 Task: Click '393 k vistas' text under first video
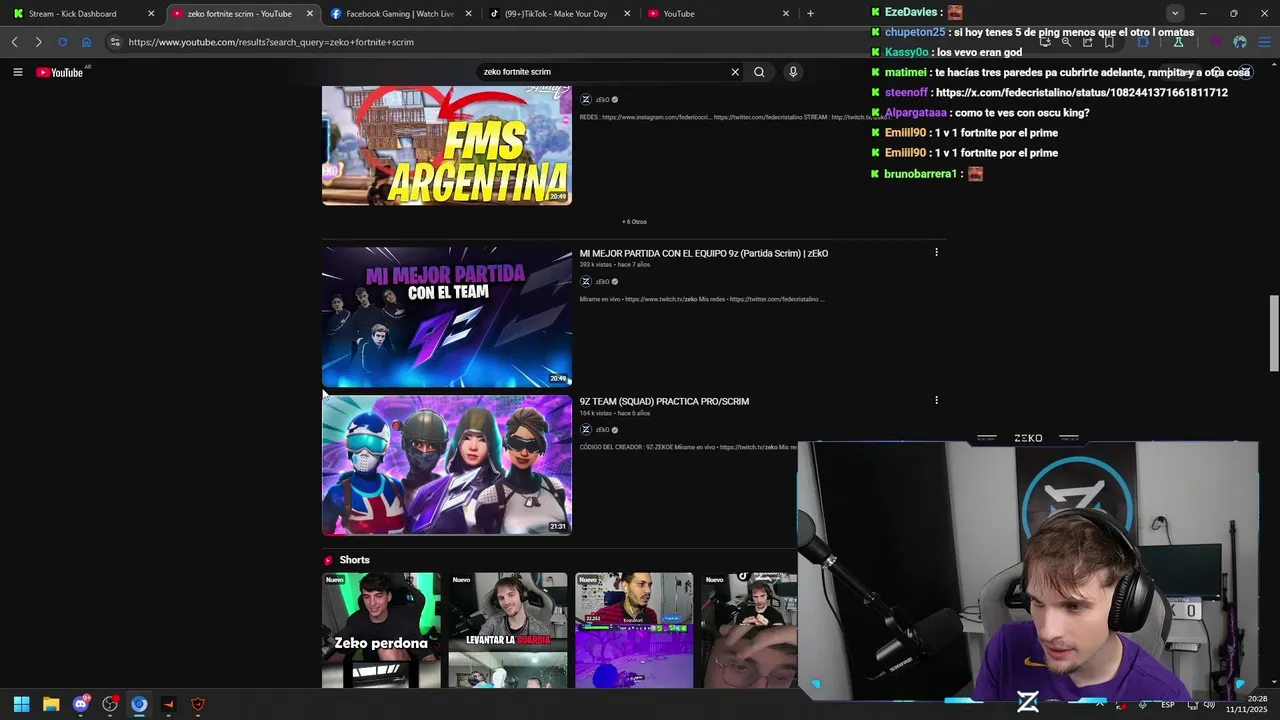(596, 265)
